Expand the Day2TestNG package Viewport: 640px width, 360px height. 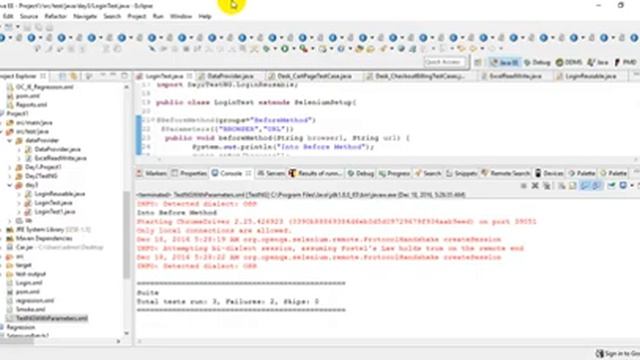click(10, 176)
